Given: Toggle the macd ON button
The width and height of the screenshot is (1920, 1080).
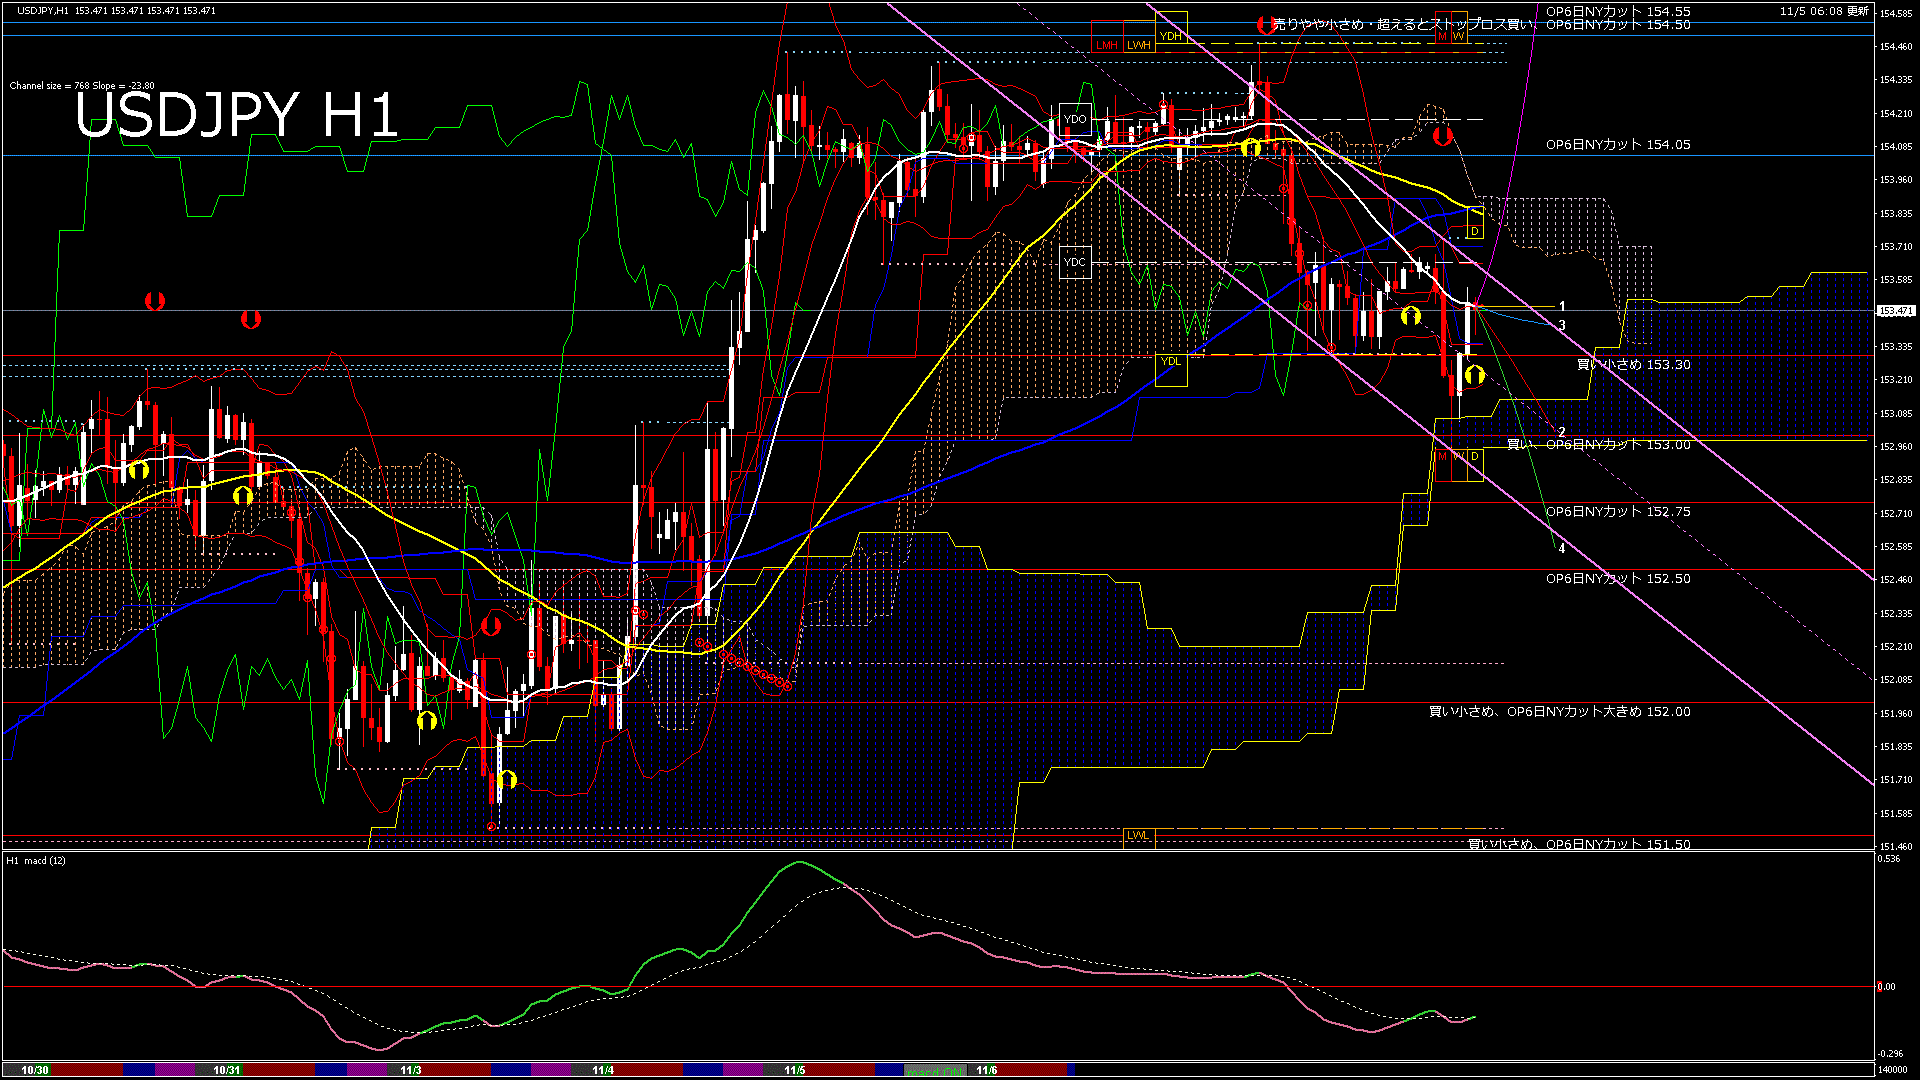Looking at the screenshot, I should click(x=936, y=1070).
